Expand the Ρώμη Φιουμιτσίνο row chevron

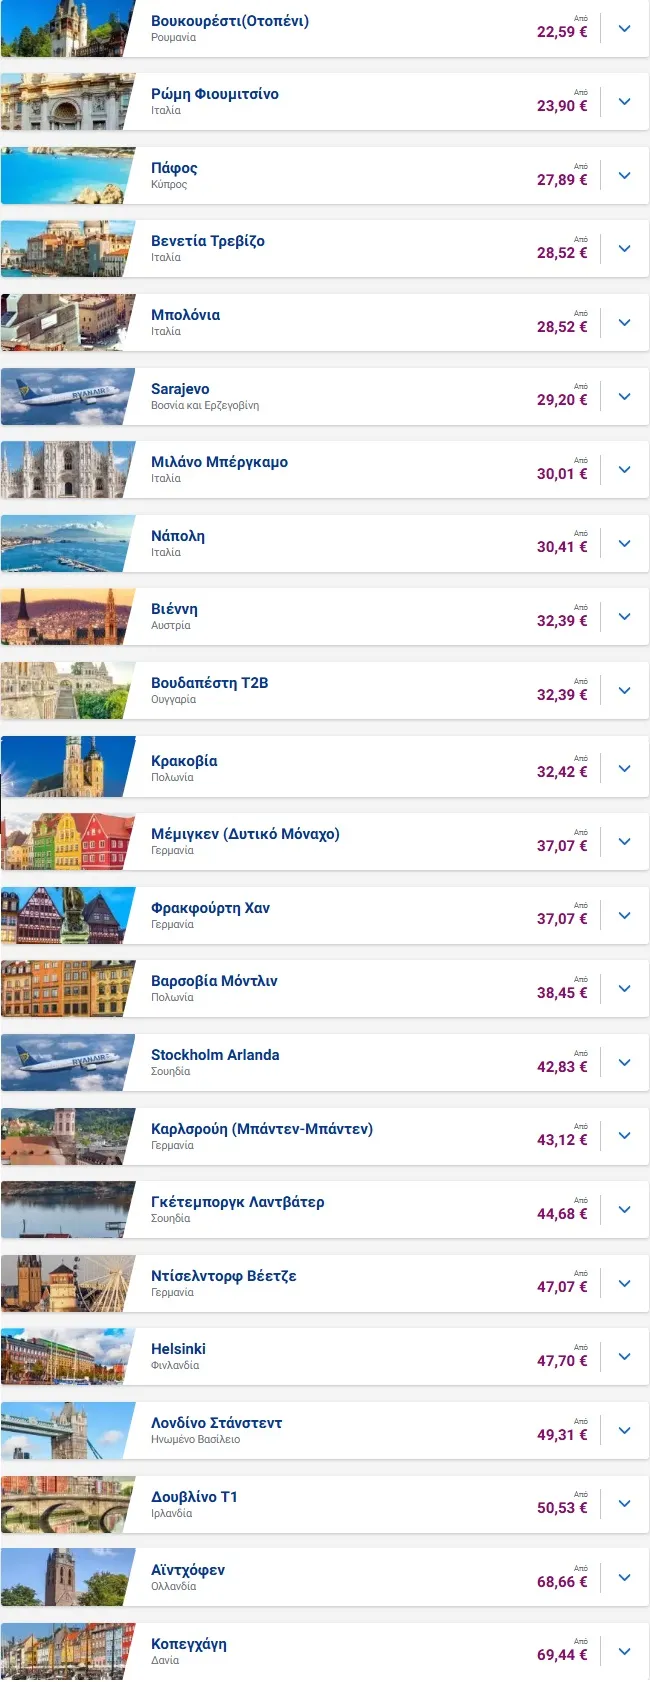tap(624, 102)
